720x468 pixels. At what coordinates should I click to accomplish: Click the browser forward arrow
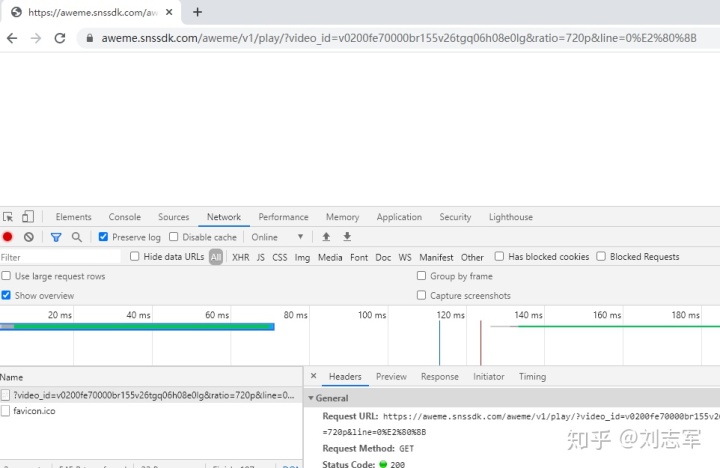click(36, 38)
